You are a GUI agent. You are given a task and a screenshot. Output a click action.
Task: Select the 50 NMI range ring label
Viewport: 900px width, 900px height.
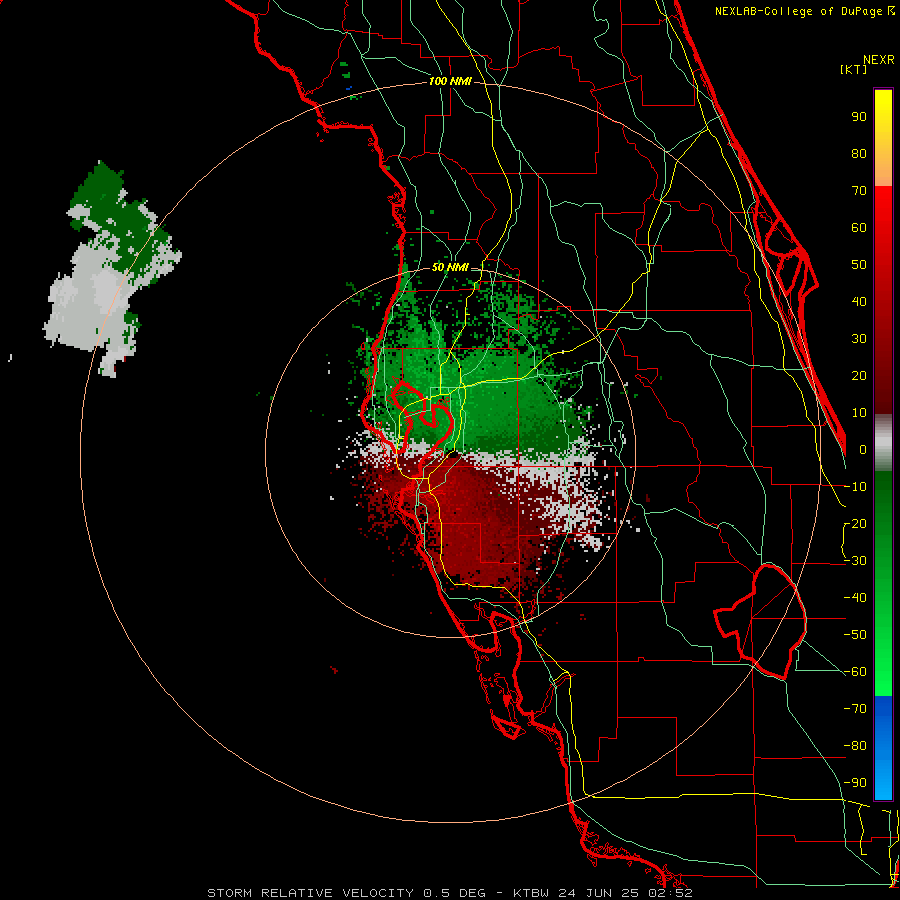(x=450, y=267)
